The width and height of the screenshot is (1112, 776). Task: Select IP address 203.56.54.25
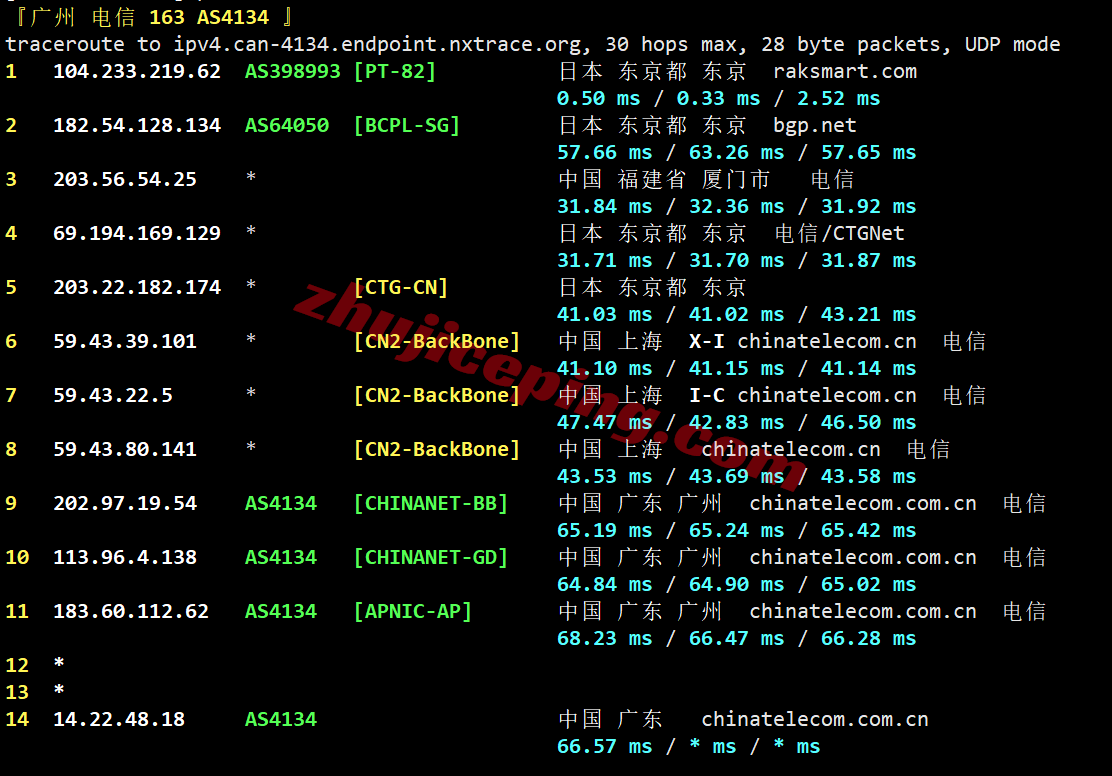(125, 179)
